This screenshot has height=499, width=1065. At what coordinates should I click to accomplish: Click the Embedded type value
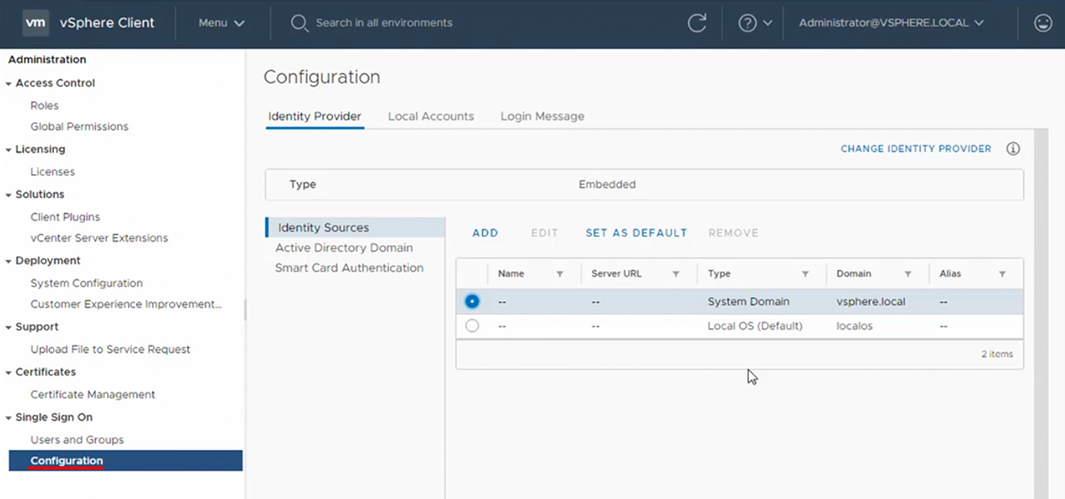(607, 185)
